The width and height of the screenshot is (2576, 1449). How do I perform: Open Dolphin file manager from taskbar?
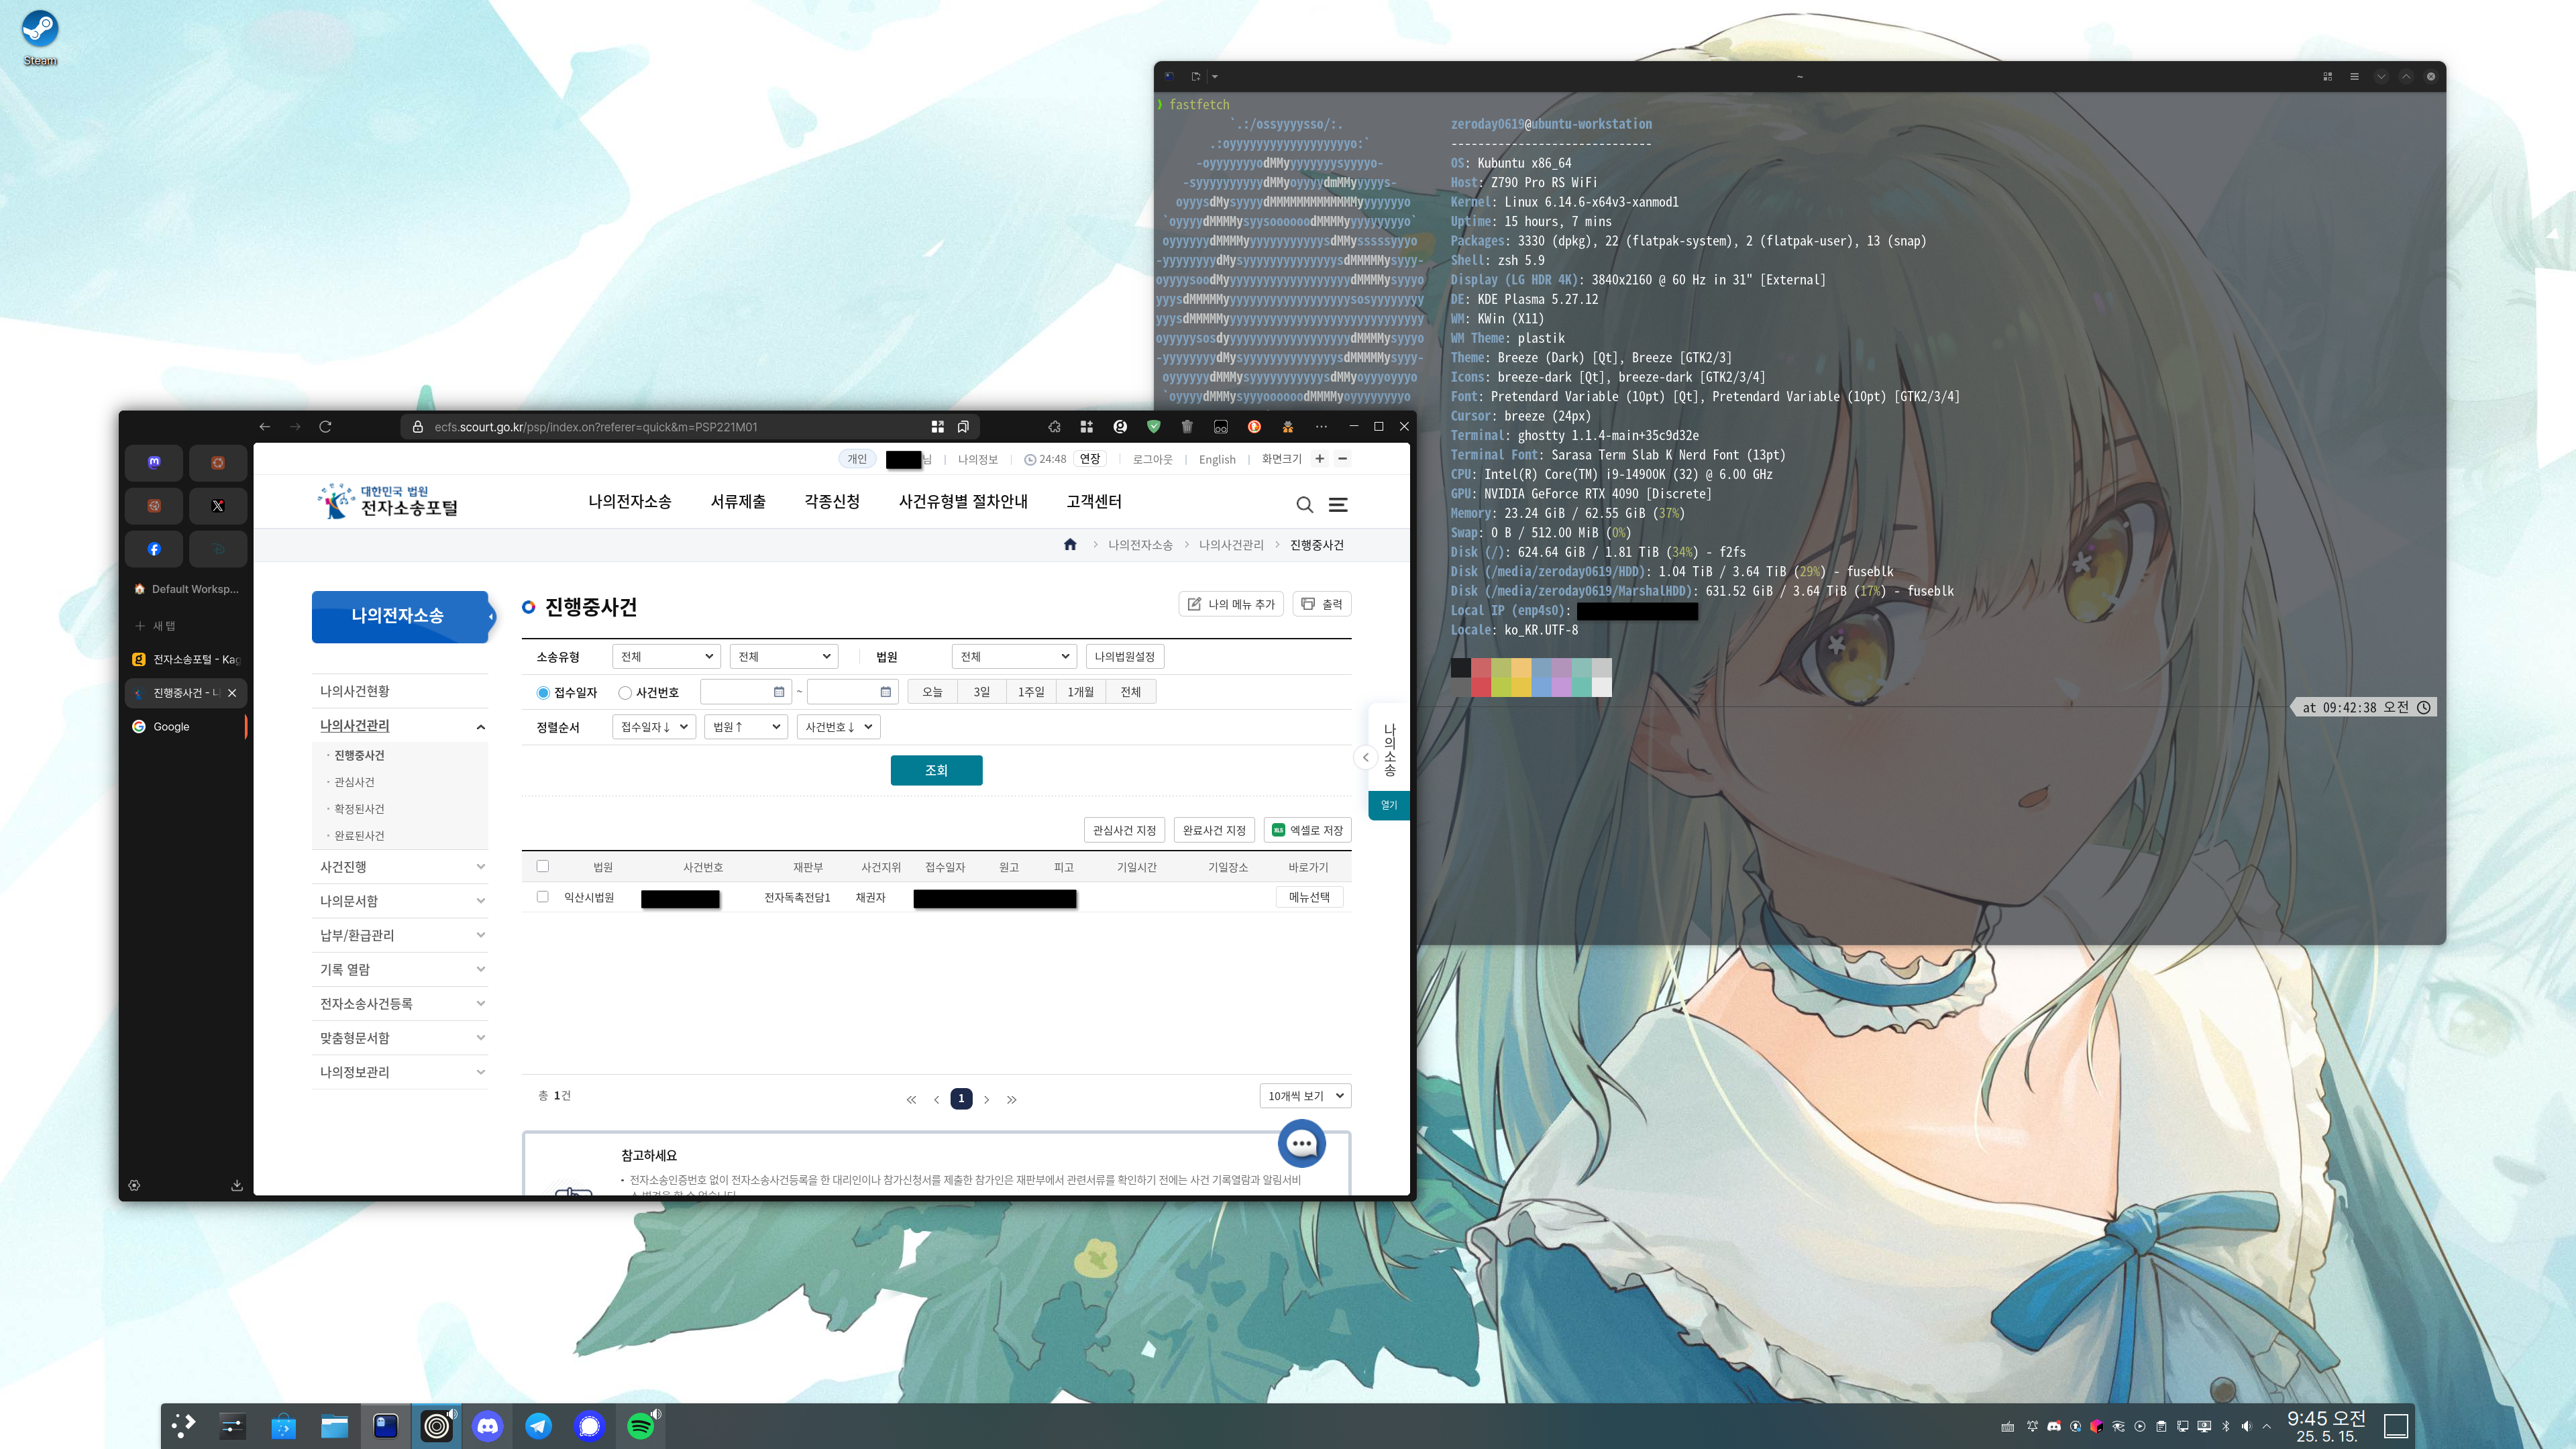(x=334, y=1427)
